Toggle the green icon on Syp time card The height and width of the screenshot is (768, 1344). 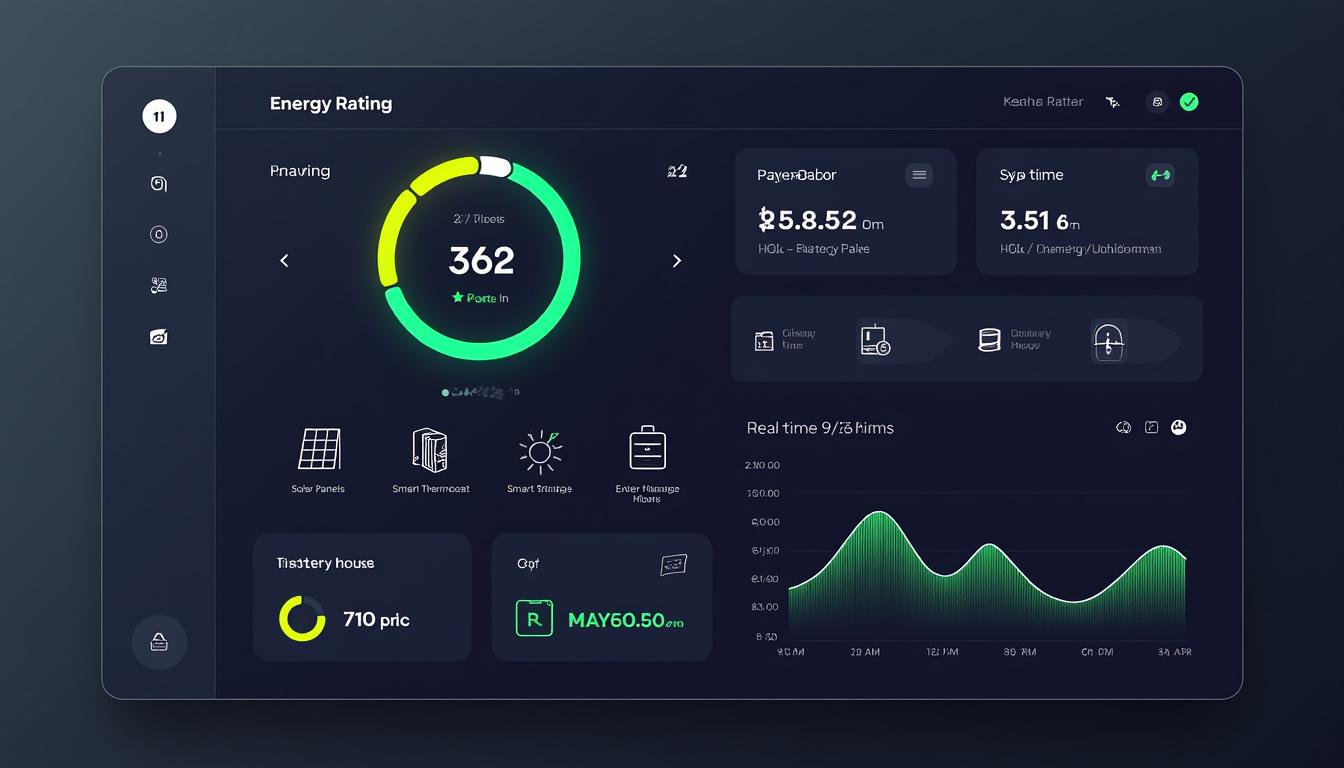(1159, 175)
